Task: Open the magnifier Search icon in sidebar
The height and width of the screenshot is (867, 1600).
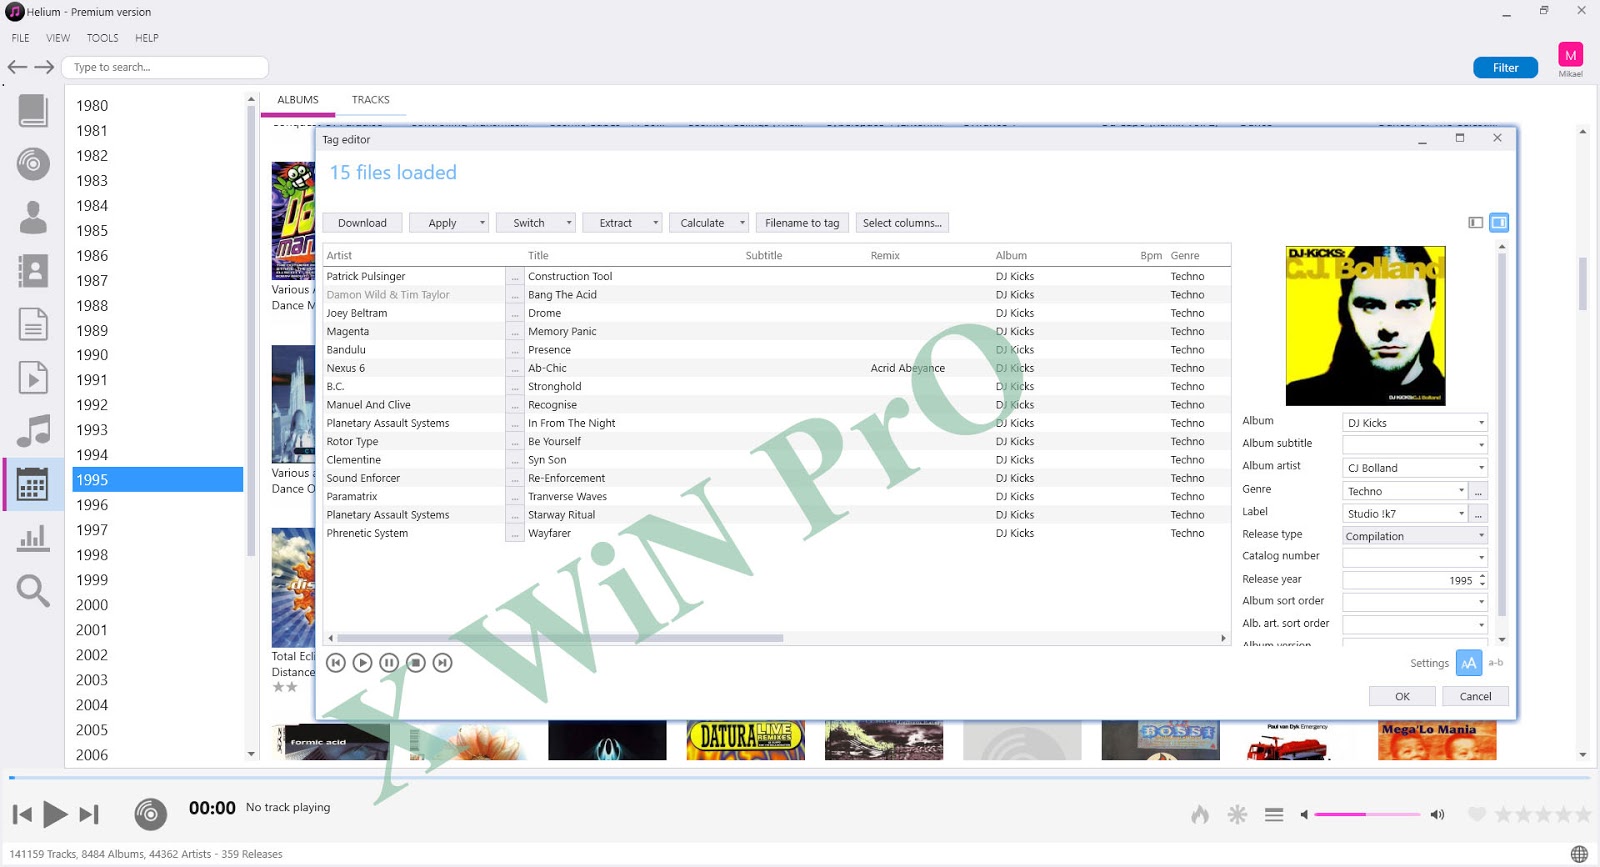Action: [33, 591]
